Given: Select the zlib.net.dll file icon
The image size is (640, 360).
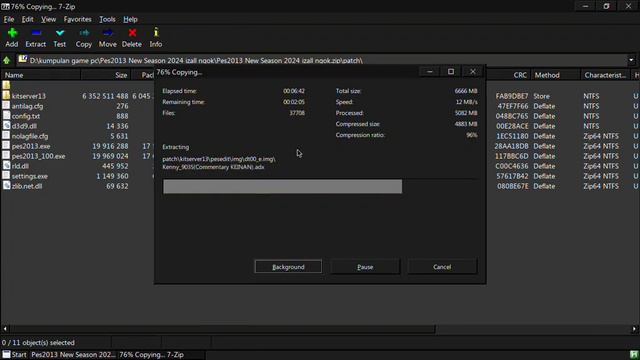Looking at the screenshot, I should [x=6, y=186].
